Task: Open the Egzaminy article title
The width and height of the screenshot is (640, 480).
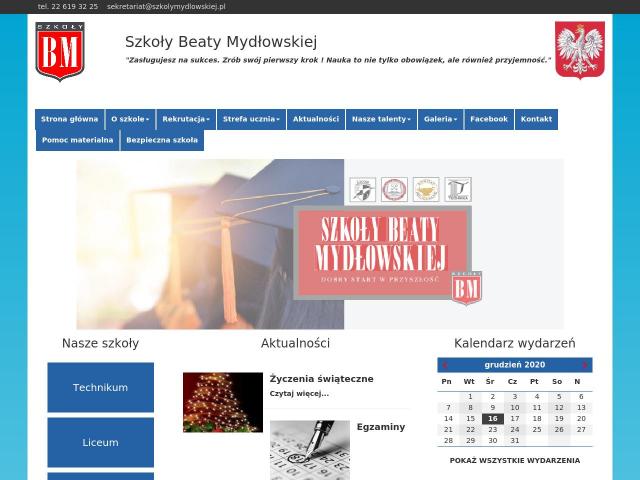Action: coord(381,427)
